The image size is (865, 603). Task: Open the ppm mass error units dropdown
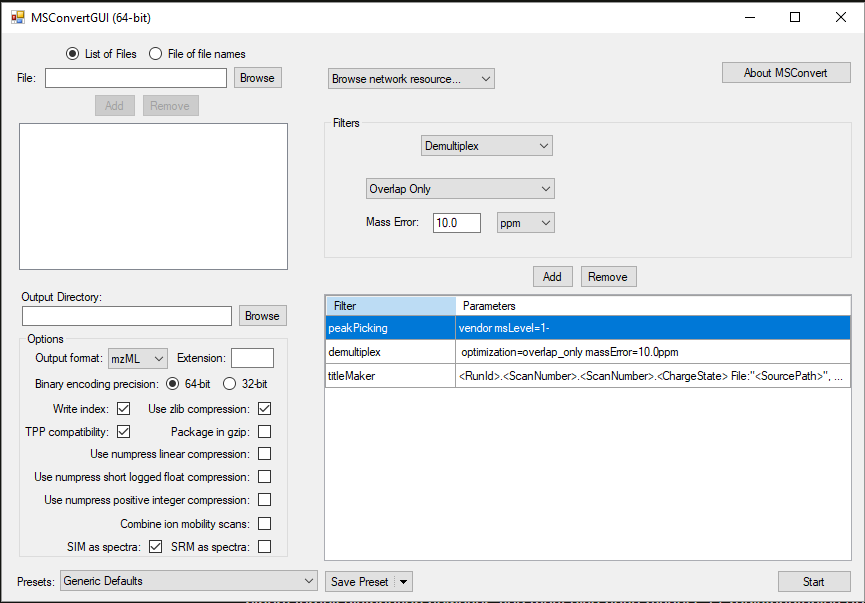click(525, 223)
